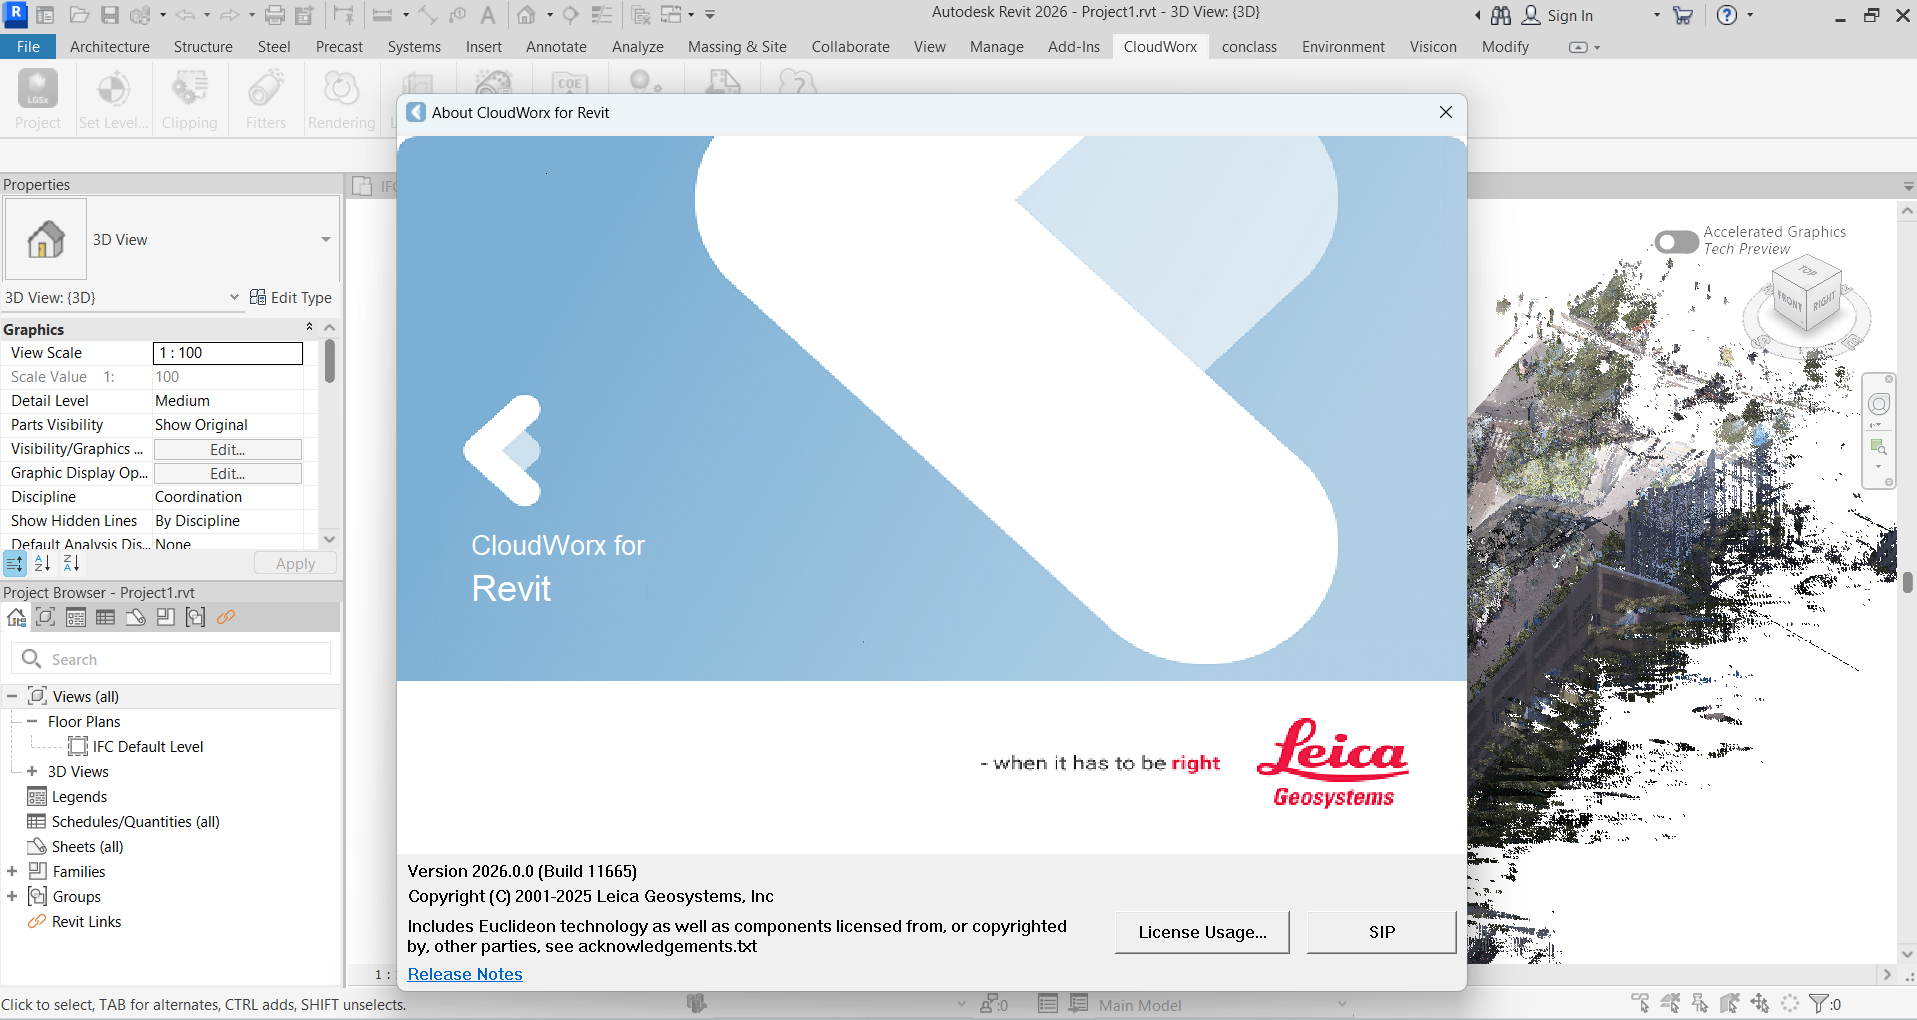Viewport: 1917px width, 1020px height.
Task: Click the Text tool (A) icon
Action: click(488, 15)
